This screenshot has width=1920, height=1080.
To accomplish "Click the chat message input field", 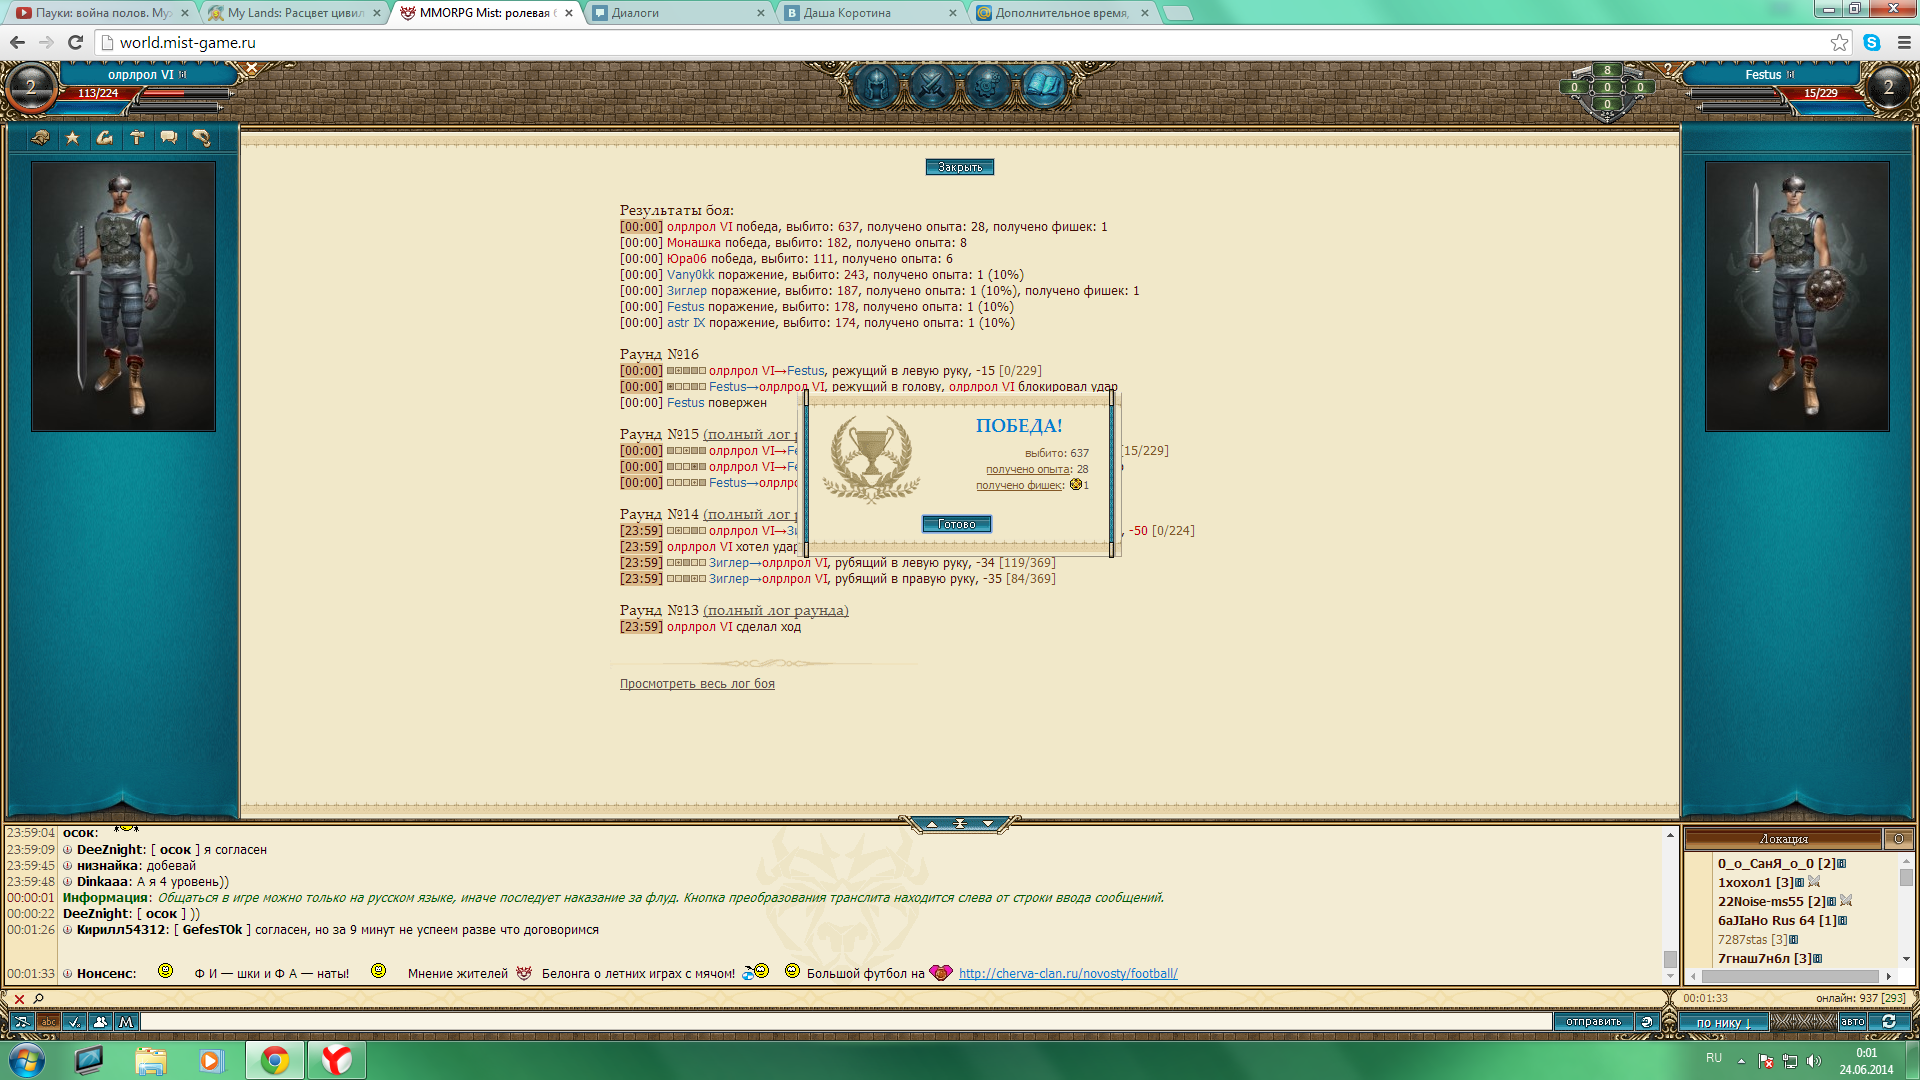I will [846, 1022].
